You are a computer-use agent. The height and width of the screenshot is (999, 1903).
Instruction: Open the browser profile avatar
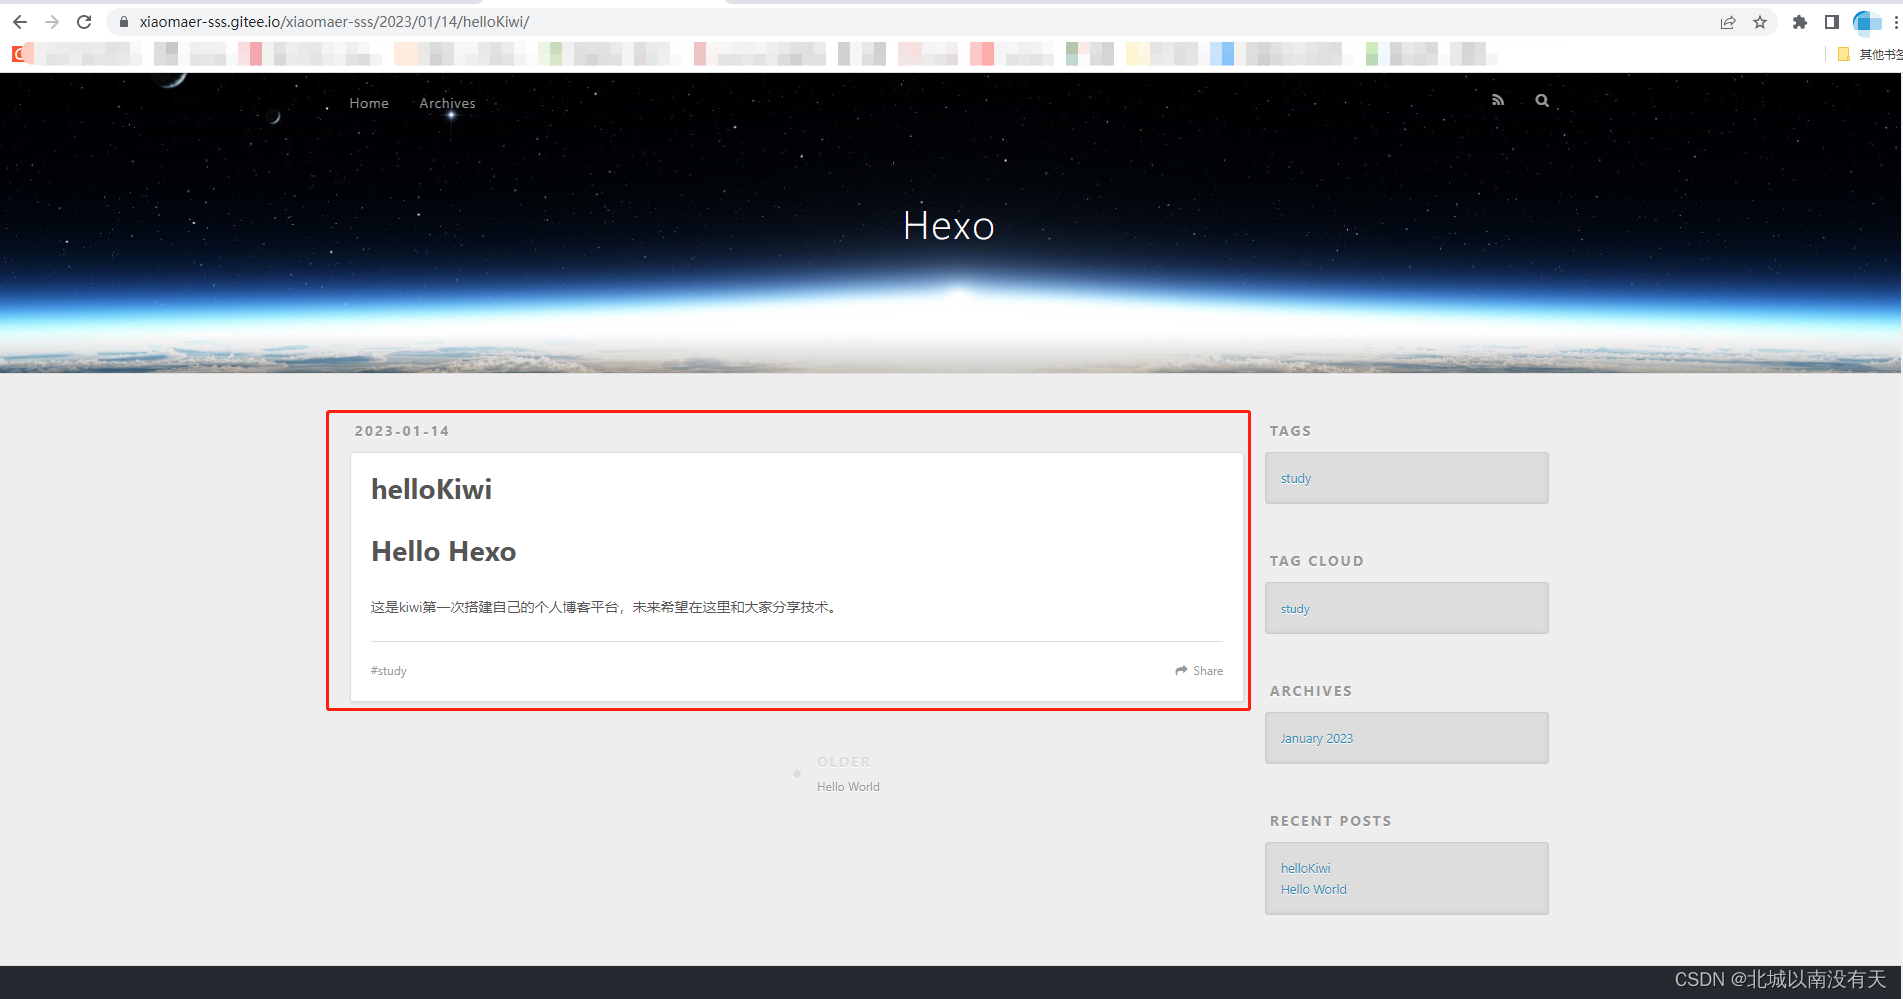[x=1866, y=22]
